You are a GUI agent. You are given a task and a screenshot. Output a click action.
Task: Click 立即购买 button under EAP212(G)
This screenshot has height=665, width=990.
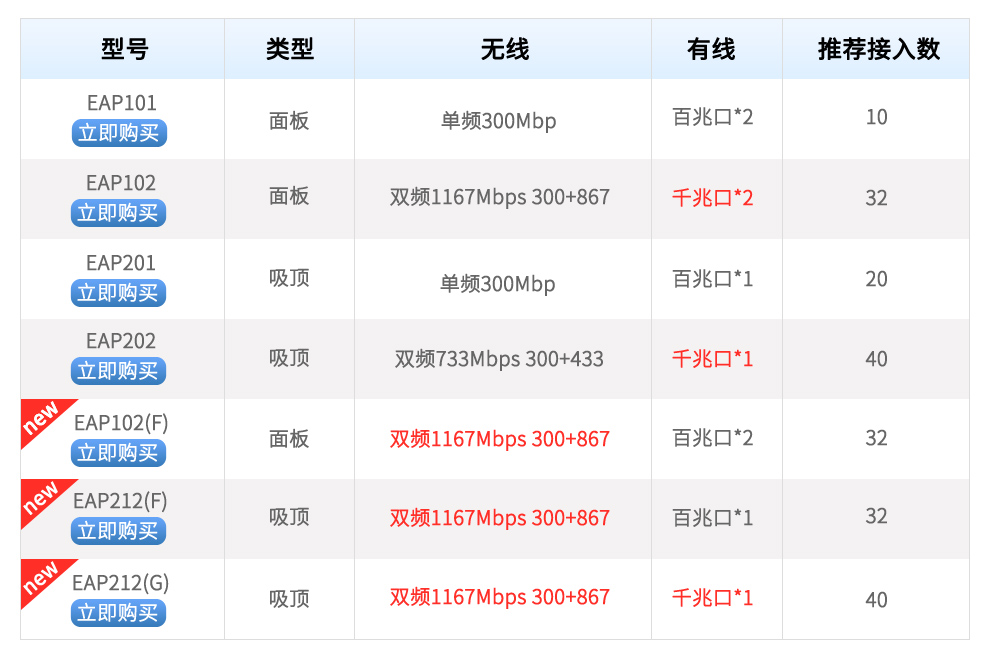click(x=119, y=613)
